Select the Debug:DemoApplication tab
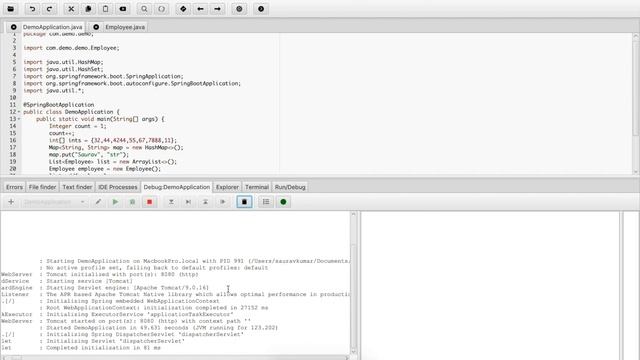This screenshot has height=360, width=640. [176, 187]
